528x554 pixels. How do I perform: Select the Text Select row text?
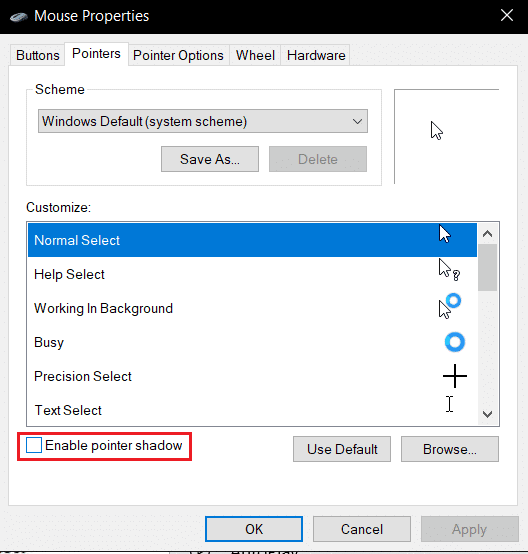coord(68,410)
